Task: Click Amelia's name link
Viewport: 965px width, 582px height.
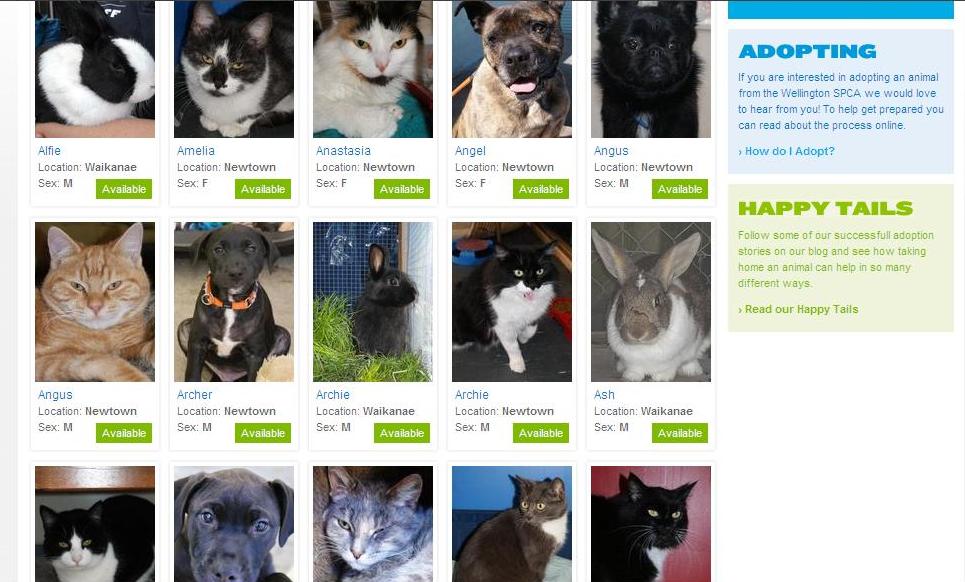Action: tap(196, 151)
